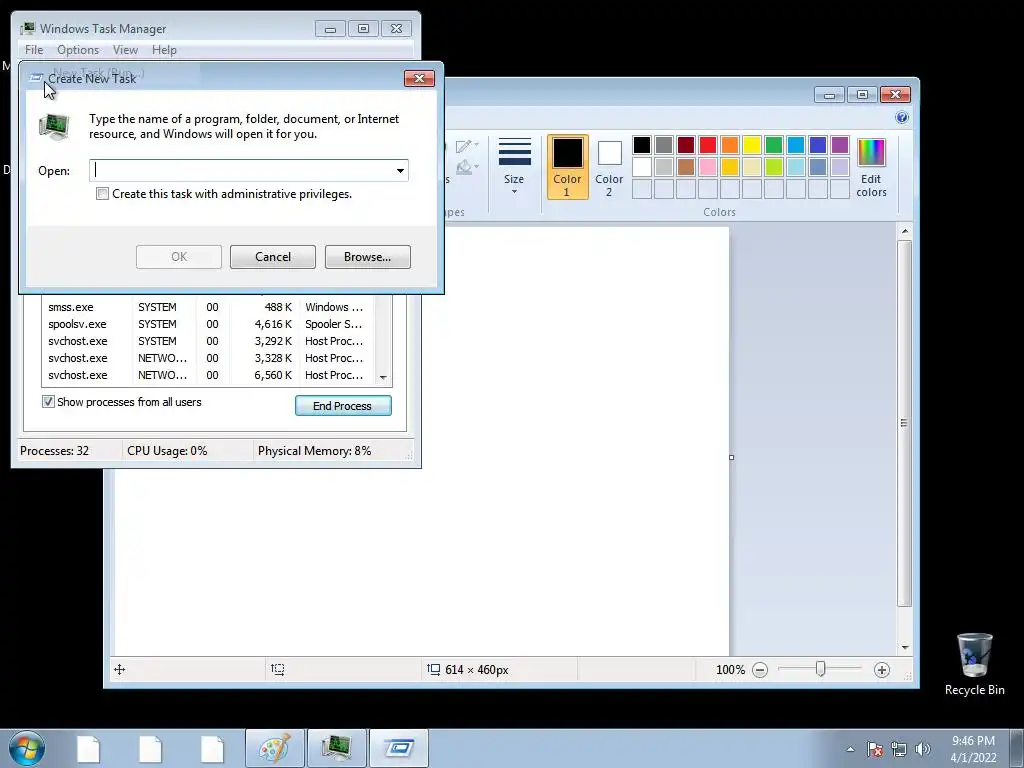Switch to Task Manager from the taskbar
The width and height of the screenshot is (1024, 768).
pyautogui.click(x=337, y=748)
